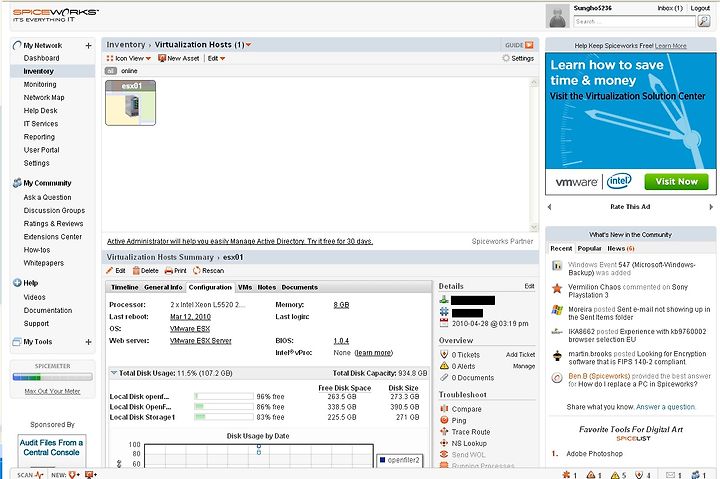Click the envelope icon in bottom status bar
Viewport: 720px width, 479px height.
(670, 475)
